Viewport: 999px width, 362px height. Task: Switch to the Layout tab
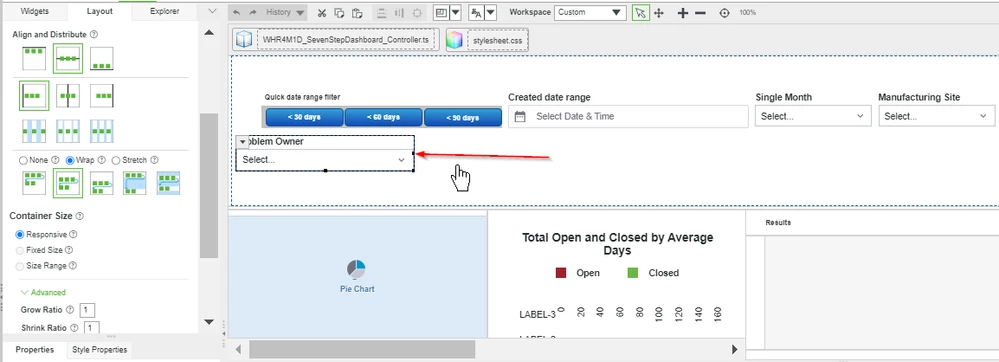click(99, 11)
